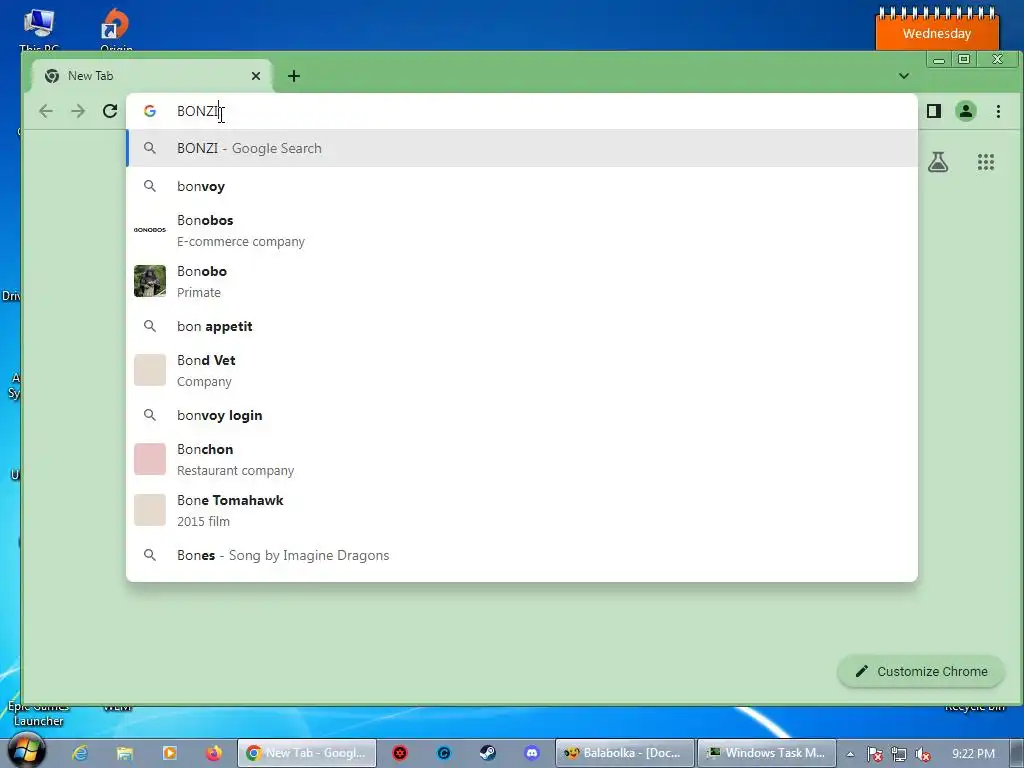Launch Firefox from the taskbar
Image resolution: width=1024 pixels, height=768 pixels.
click(x=214, y=753)
